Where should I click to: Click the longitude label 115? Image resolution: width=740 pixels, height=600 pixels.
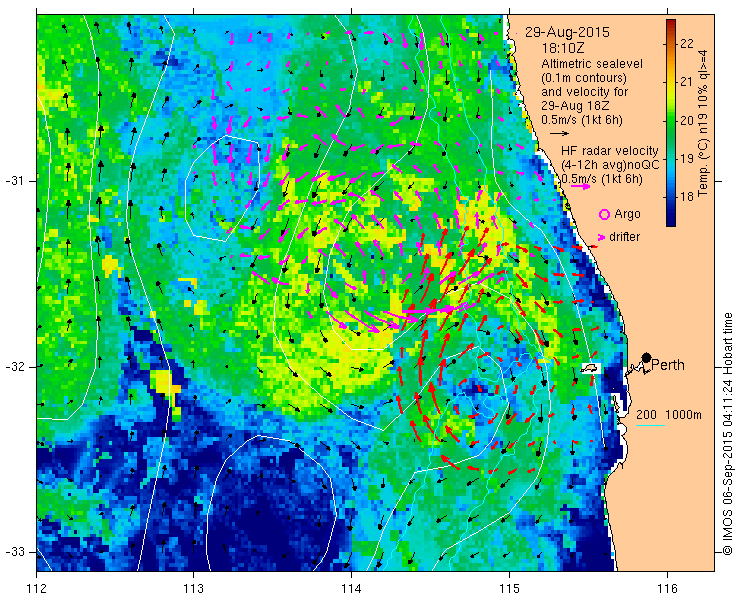click(x=509, y=589)
